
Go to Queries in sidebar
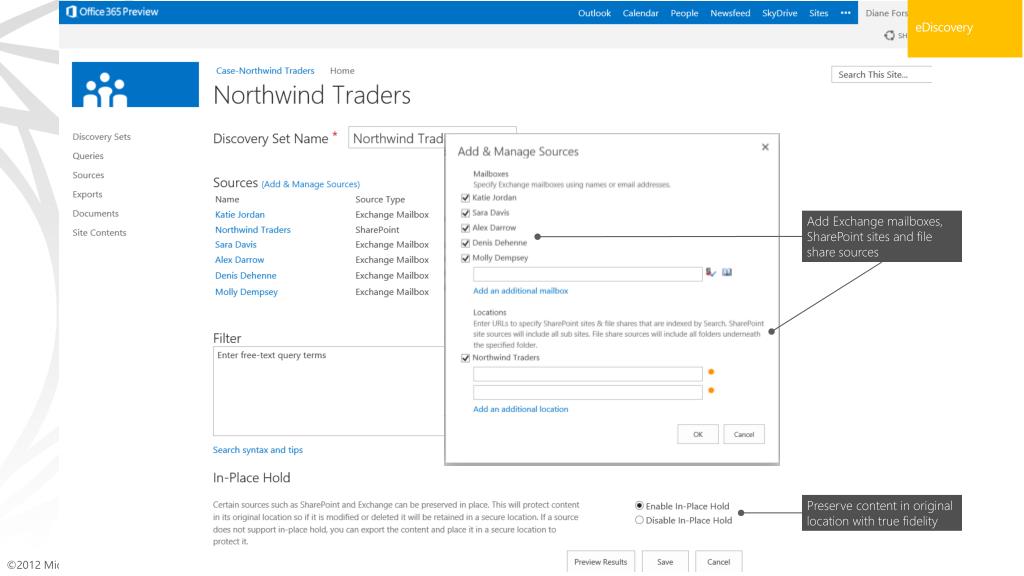(88, 155)
